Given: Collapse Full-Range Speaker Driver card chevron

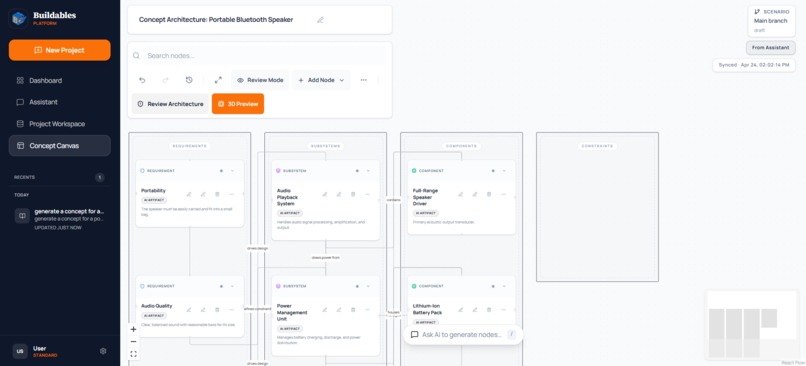Looking at the screenshot, I should 504,171.
